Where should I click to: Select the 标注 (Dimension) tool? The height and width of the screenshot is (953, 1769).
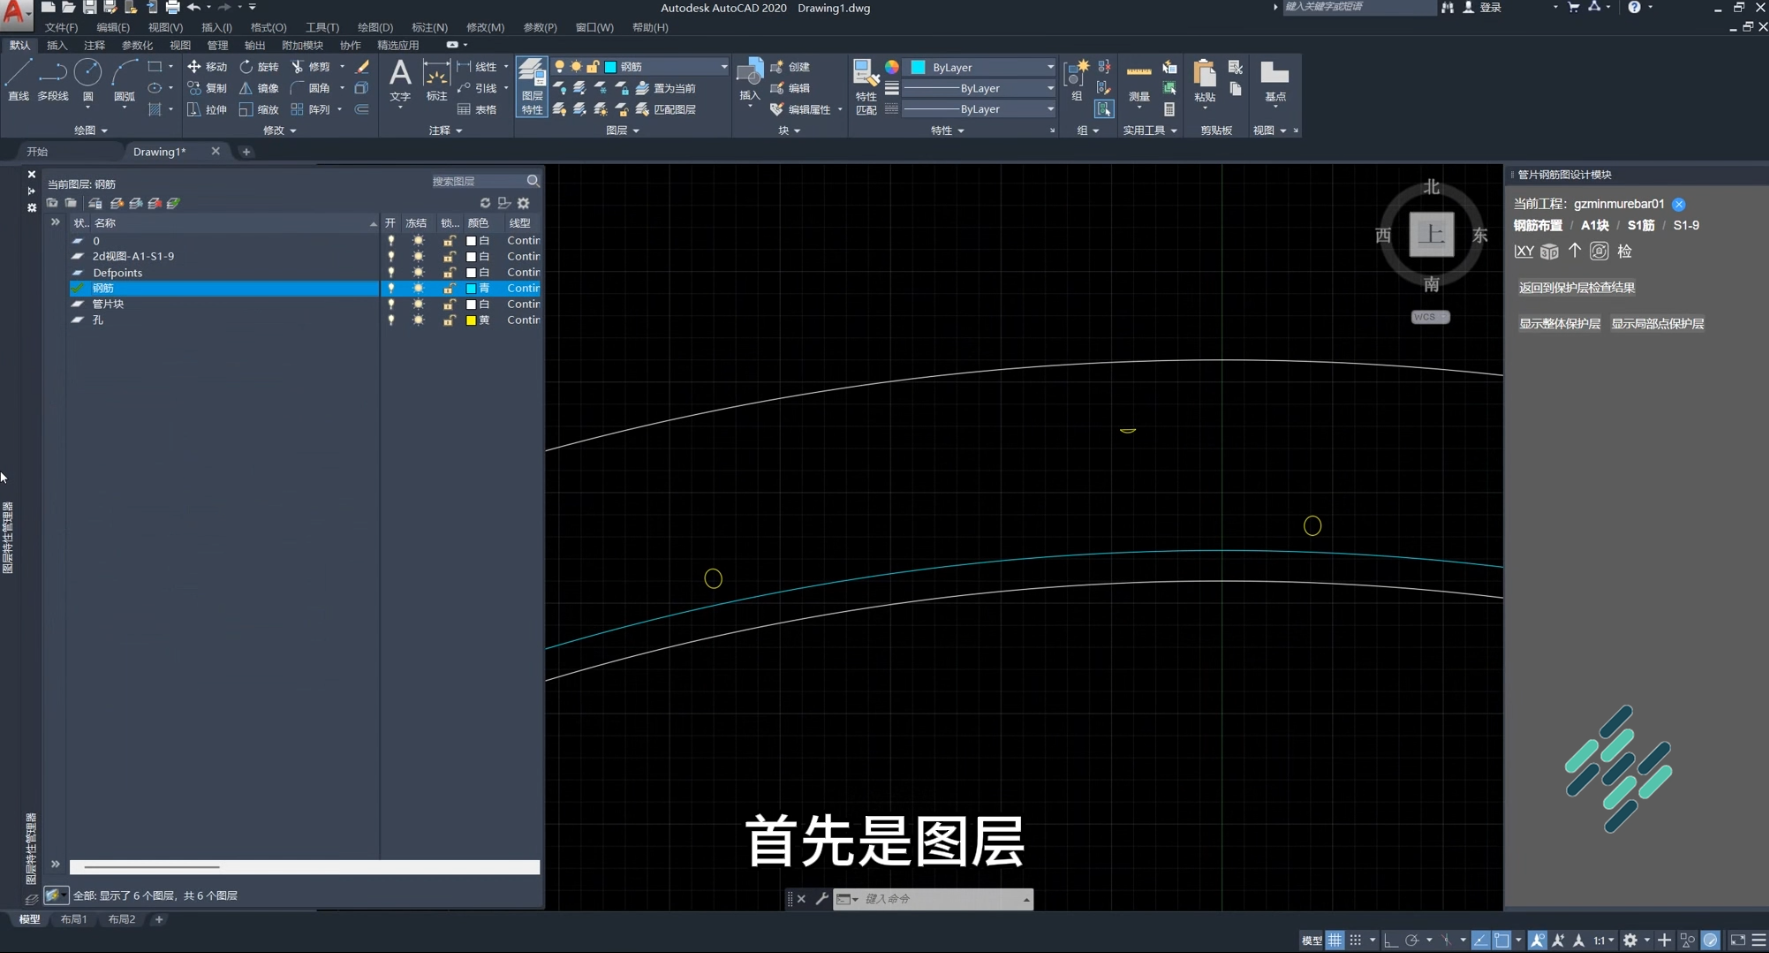(437, 80)
